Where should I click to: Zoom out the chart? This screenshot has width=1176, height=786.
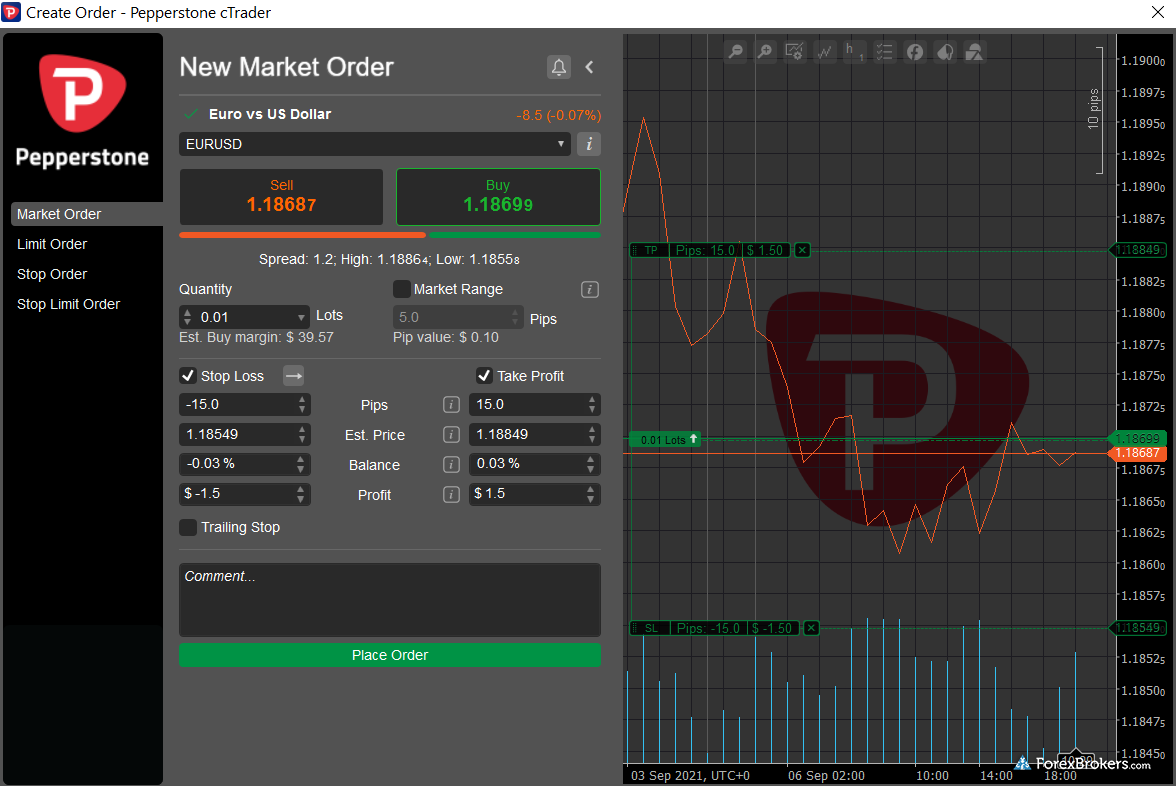tap(736, 52)
